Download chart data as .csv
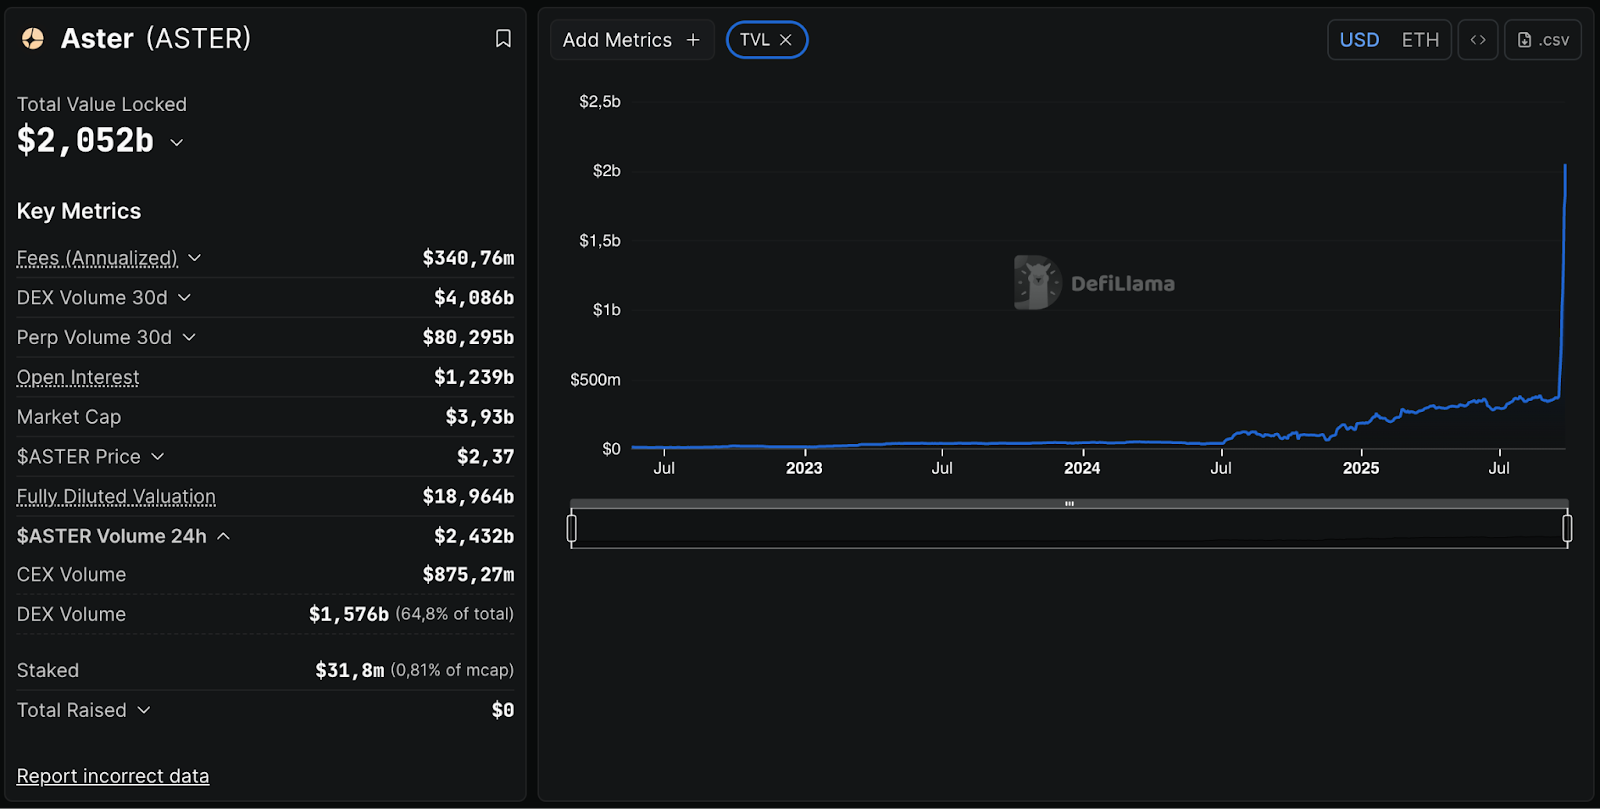The height and width of the screenshot is (809, 1600). [1543, 40]
